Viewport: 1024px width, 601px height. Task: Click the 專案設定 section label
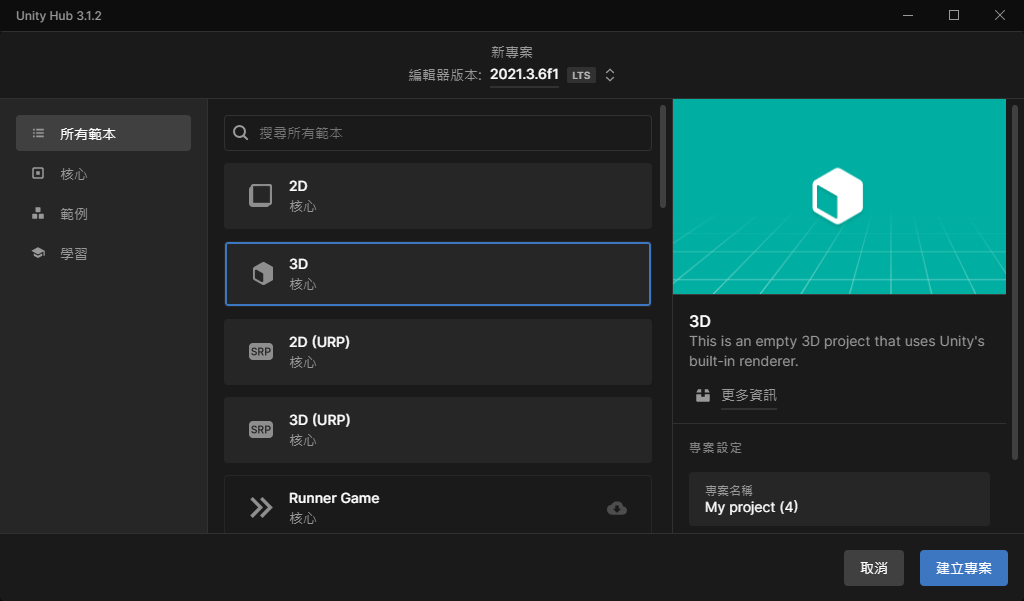[x=716, y=447]
